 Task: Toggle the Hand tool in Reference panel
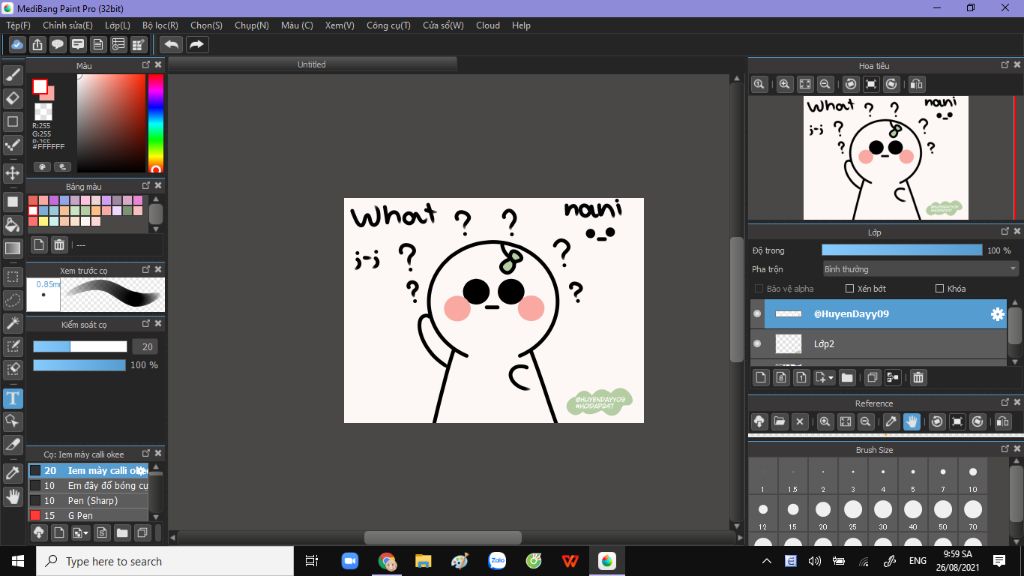click(x=912, y=422)
